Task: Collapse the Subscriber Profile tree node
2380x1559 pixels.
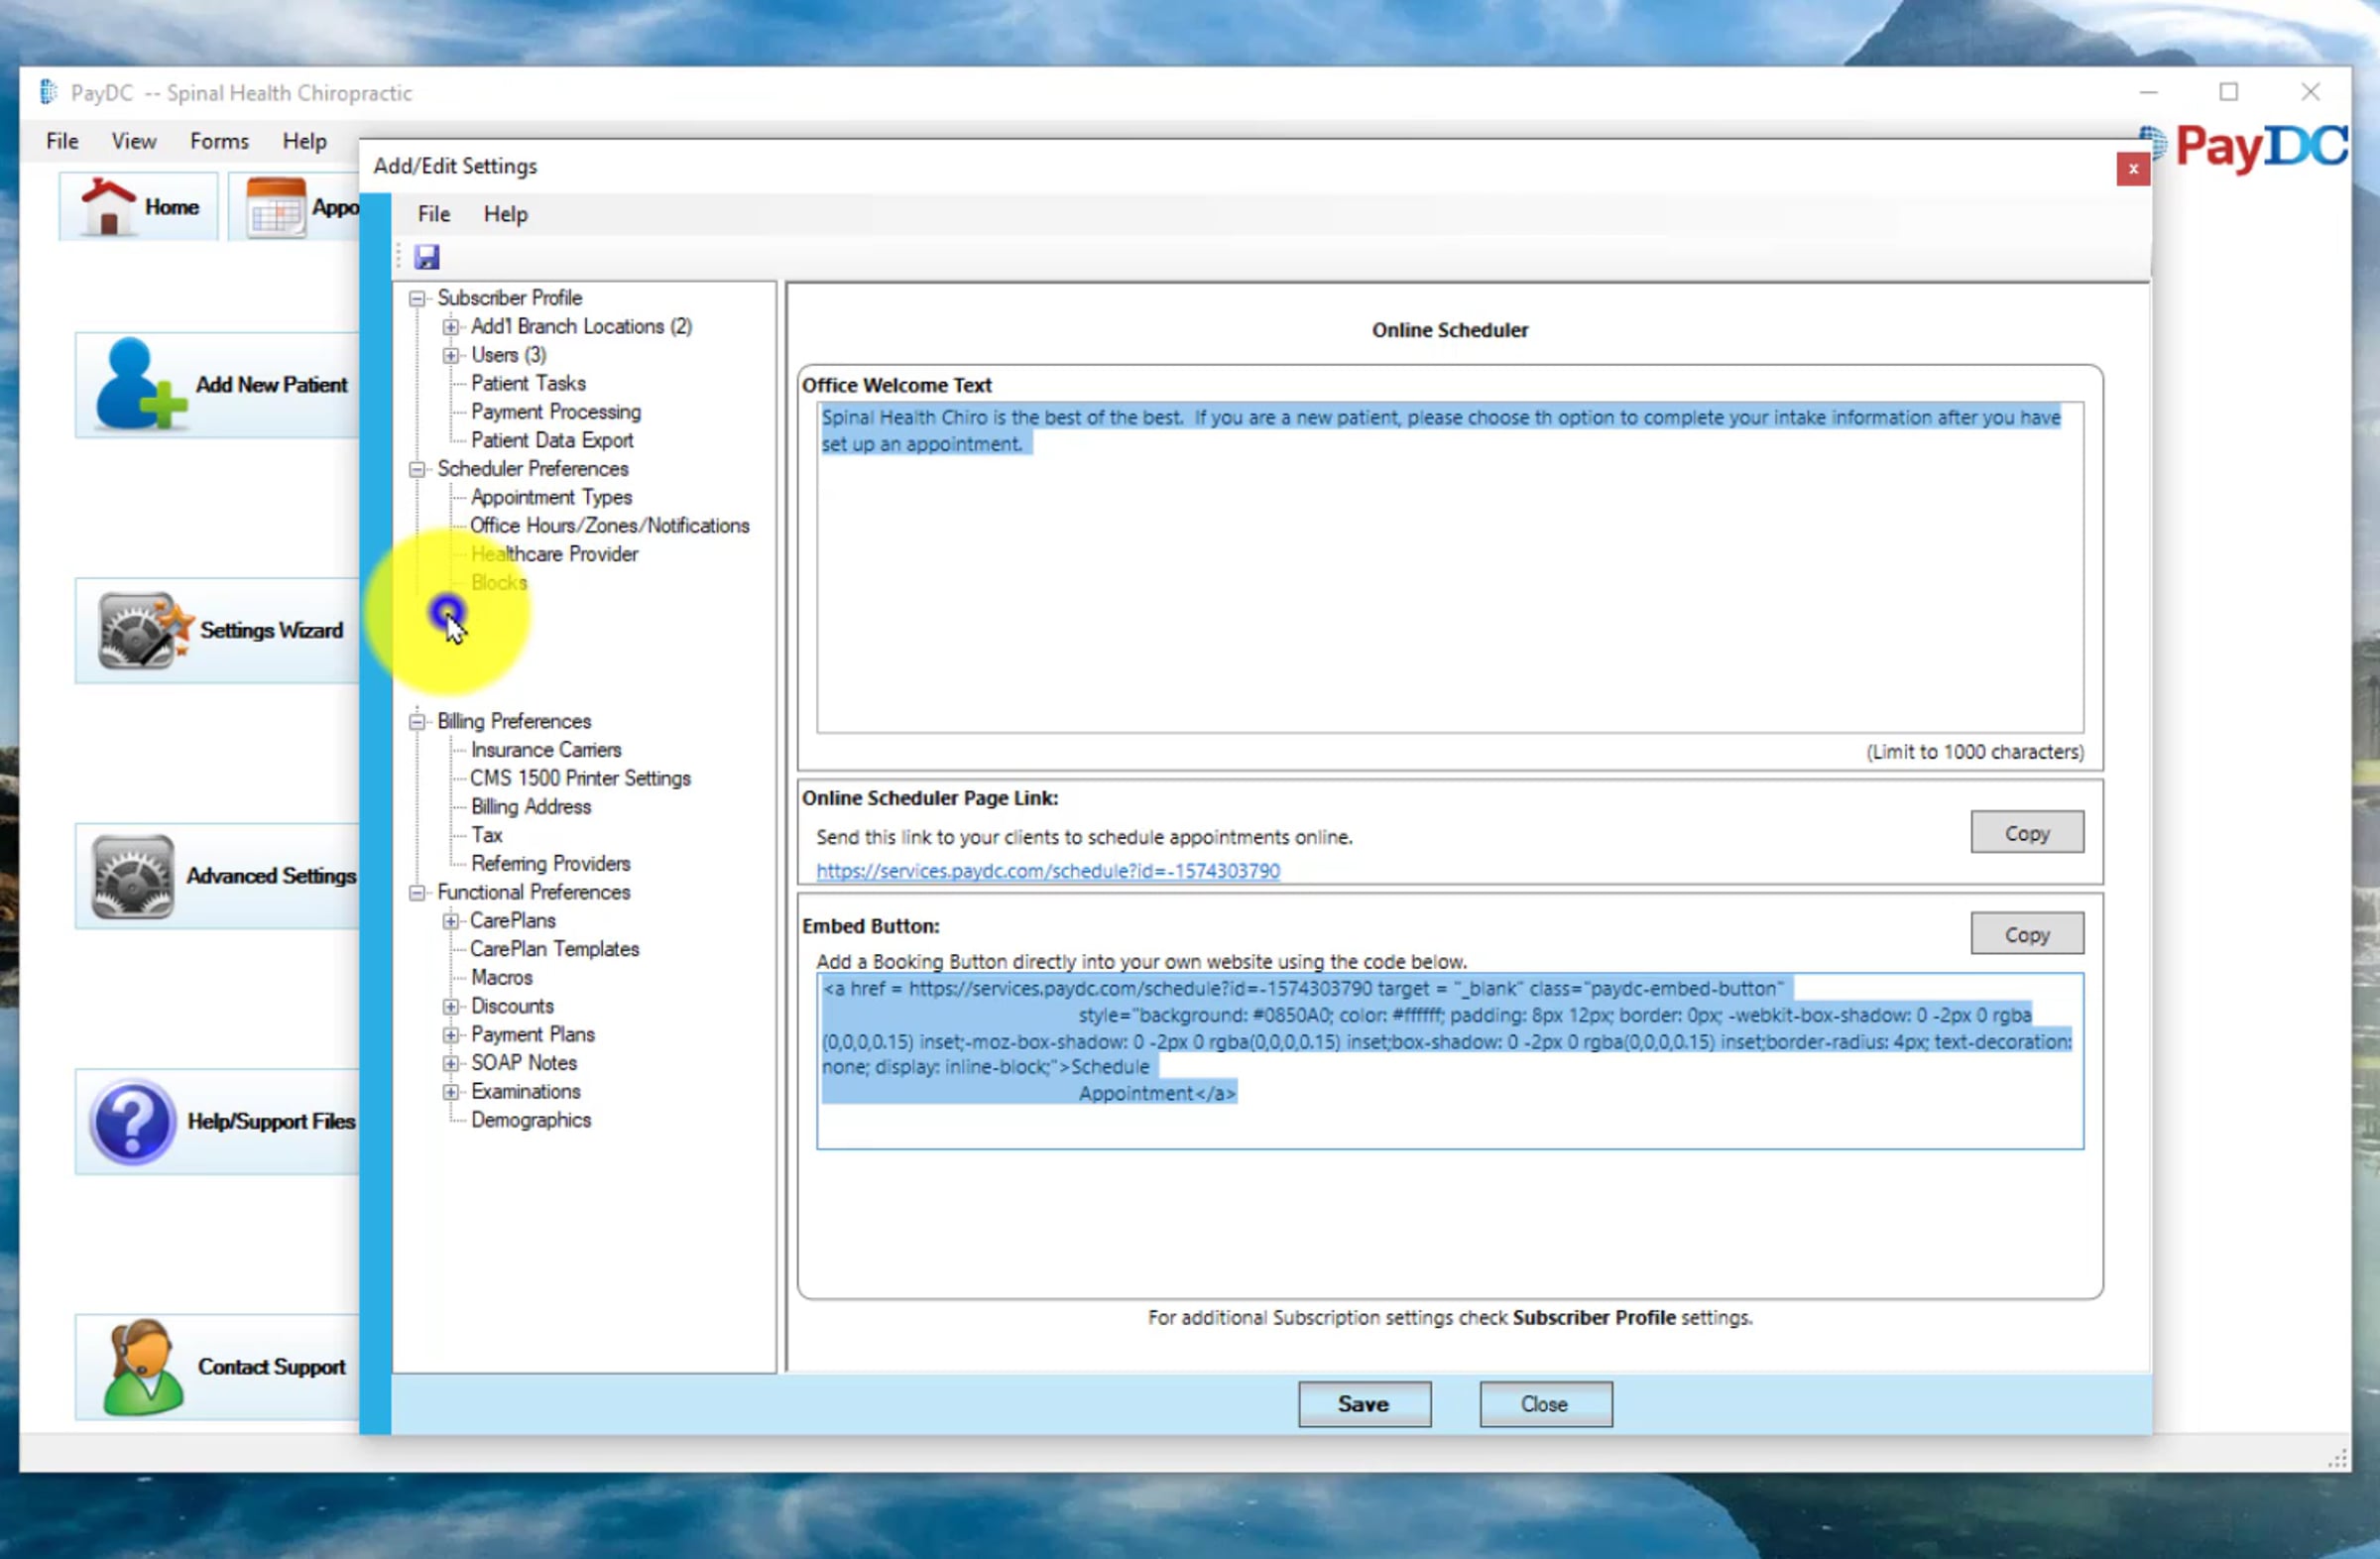Action: click(417, 298)
